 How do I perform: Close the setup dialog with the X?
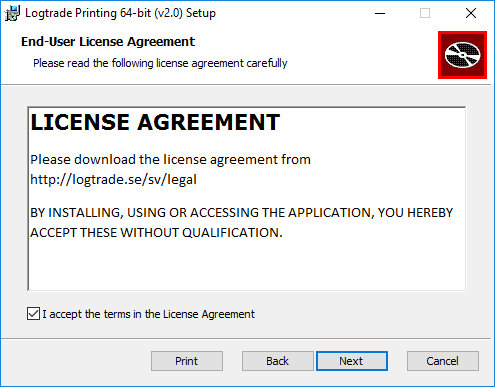tap(471, 13)
